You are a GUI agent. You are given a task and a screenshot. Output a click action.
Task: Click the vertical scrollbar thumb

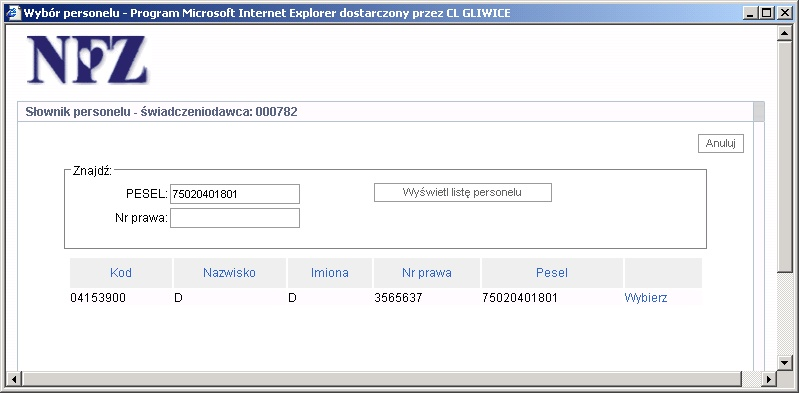[785, 157]
